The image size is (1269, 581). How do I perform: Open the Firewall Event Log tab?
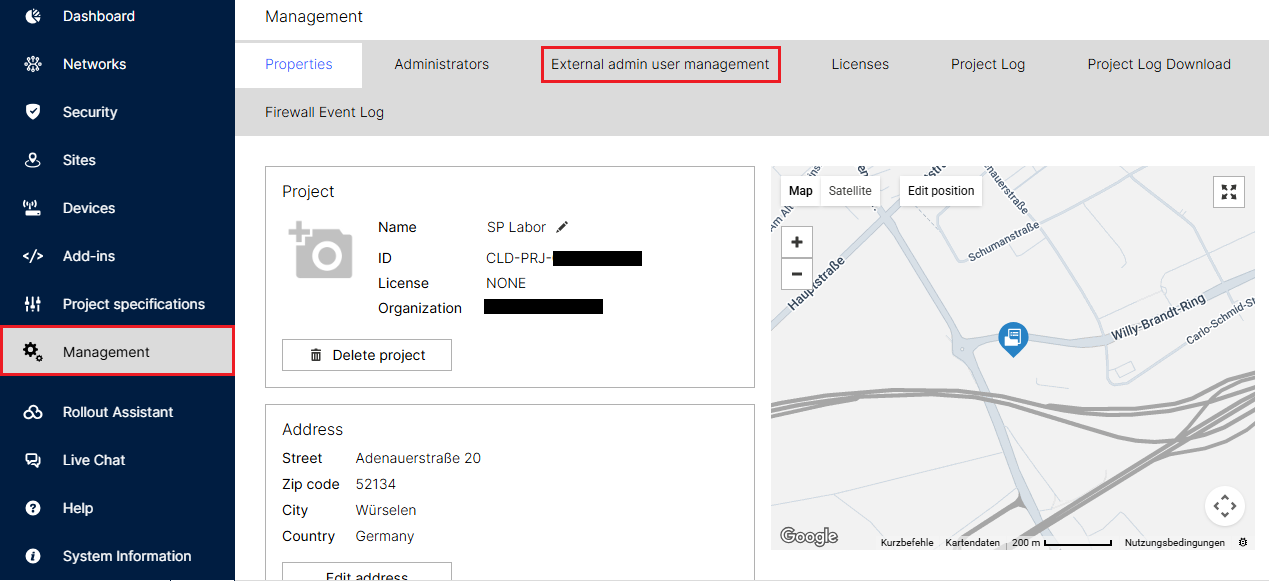click(x=323, y=112)
